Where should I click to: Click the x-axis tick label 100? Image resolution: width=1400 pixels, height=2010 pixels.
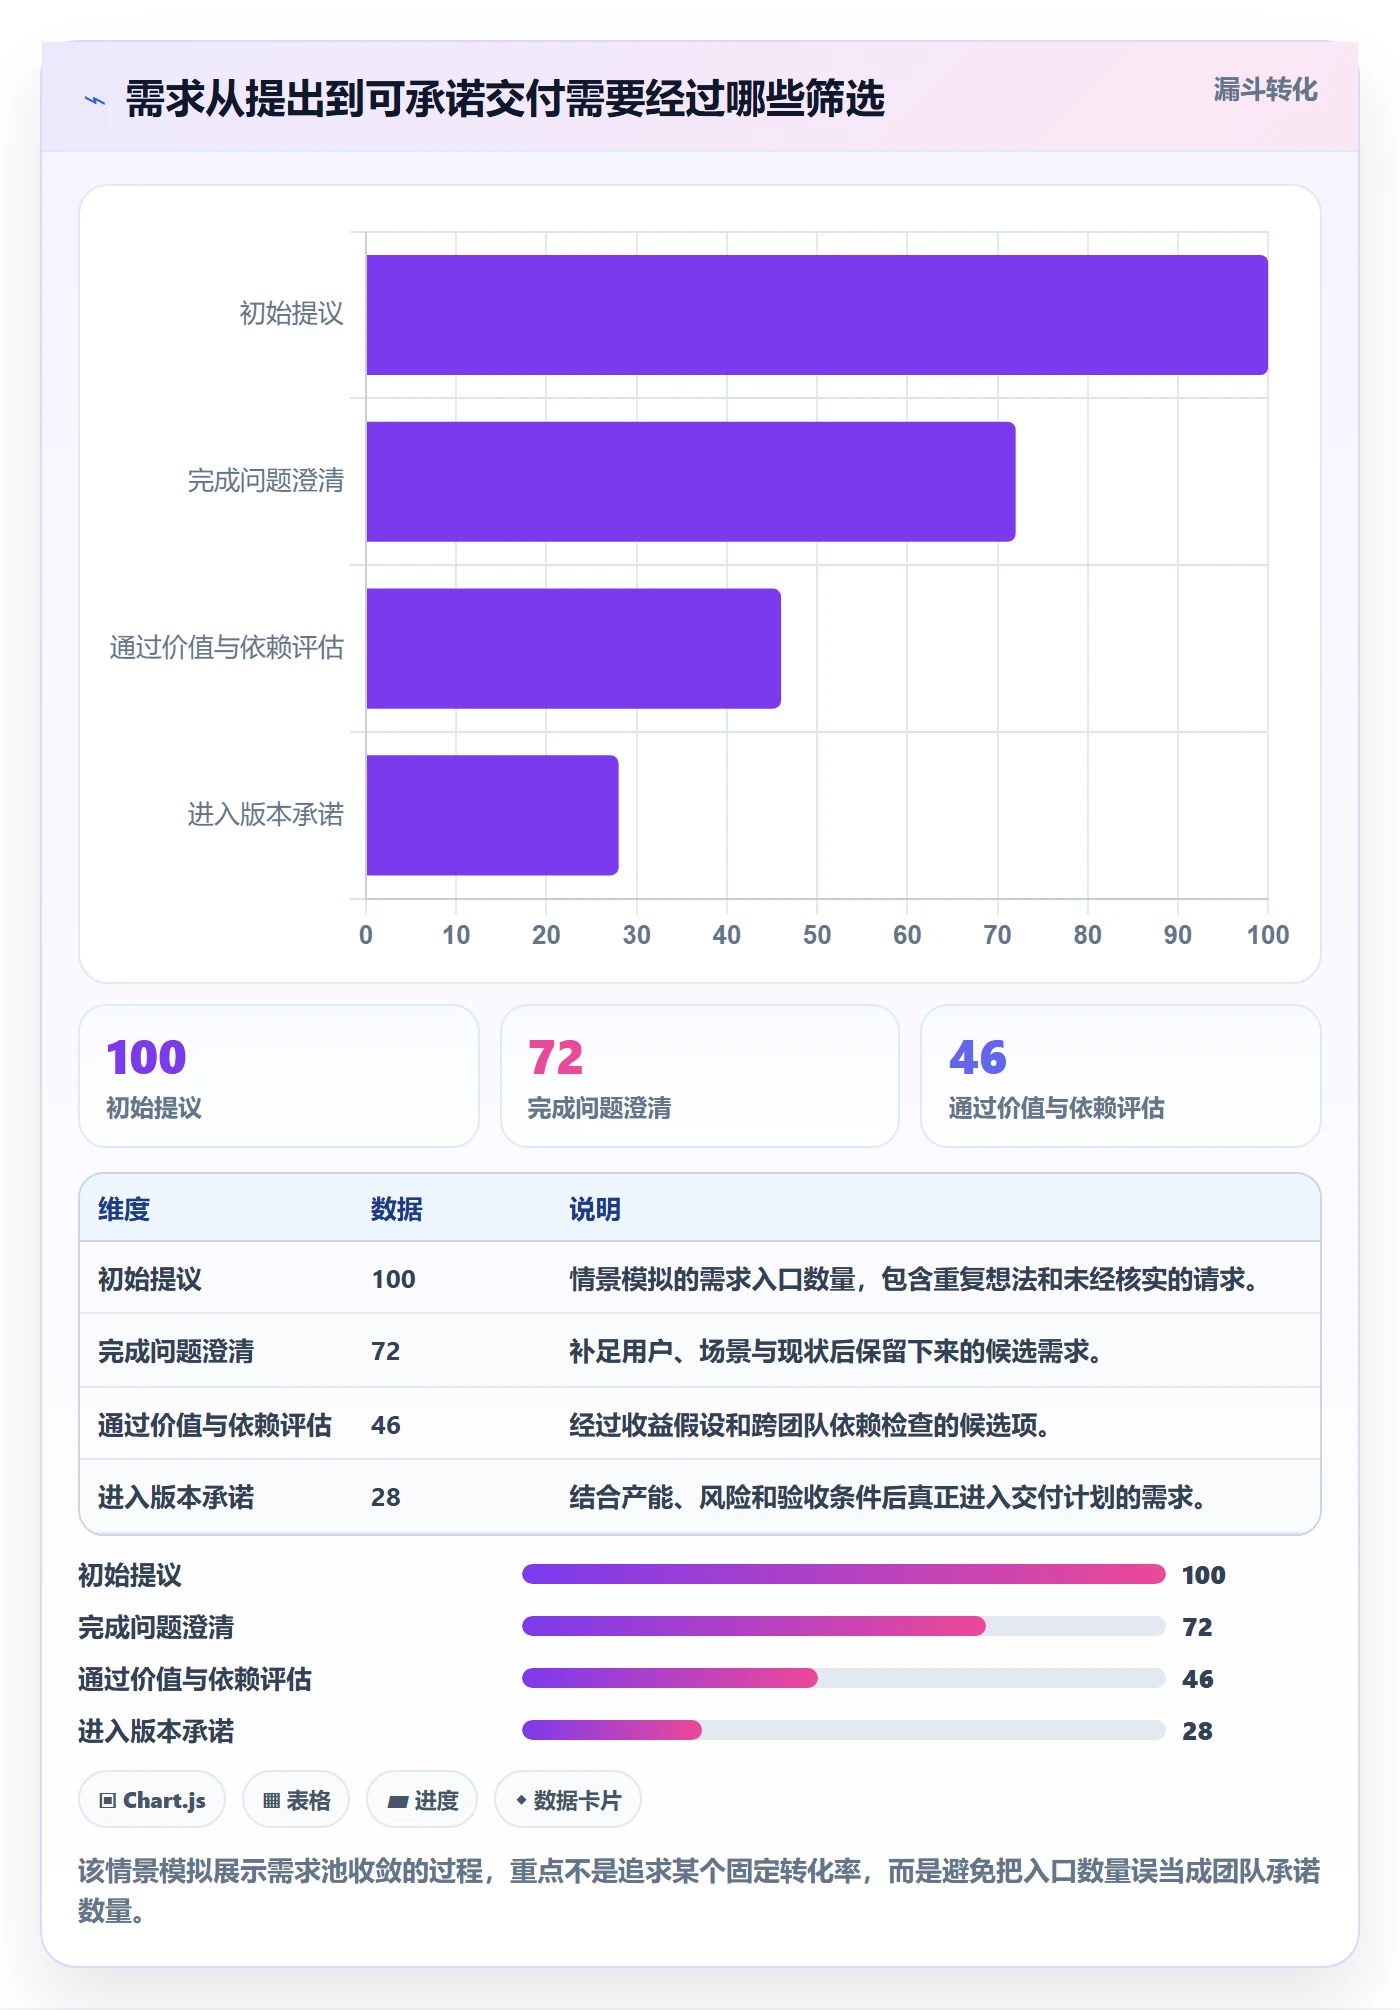pyautogui.click(x=1268, y=935)
